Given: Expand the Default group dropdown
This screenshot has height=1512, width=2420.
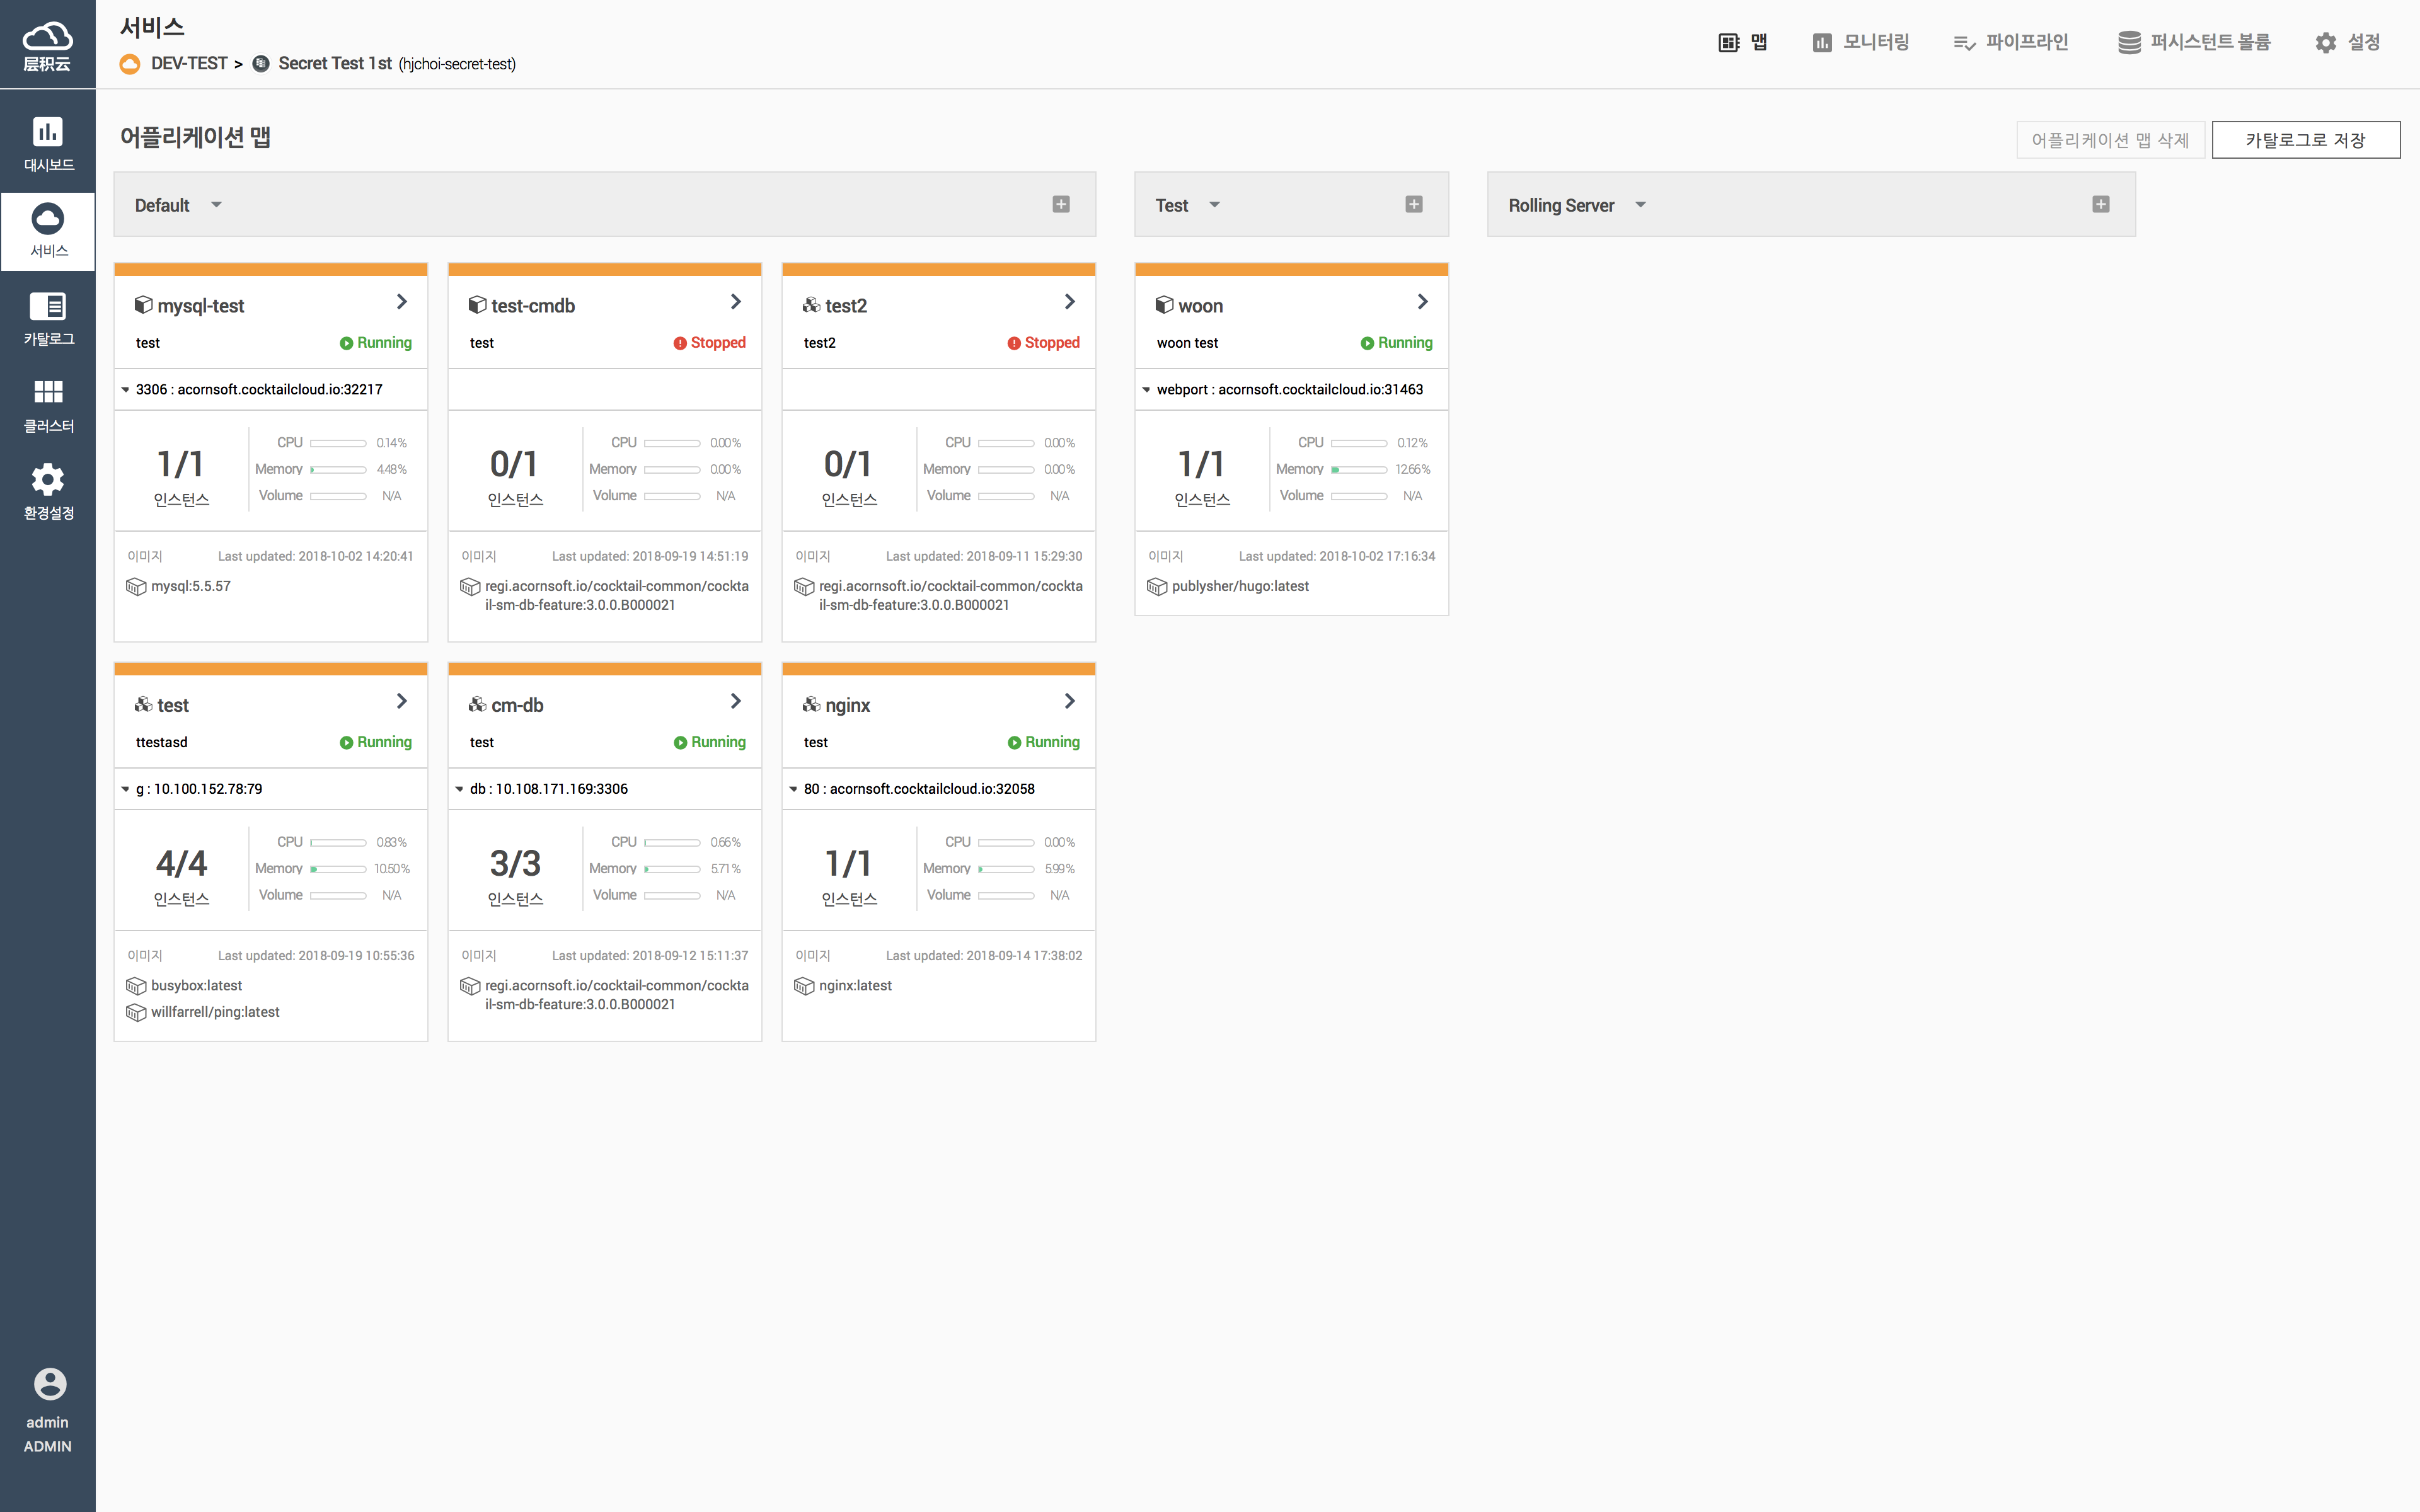Looking at the screenshot, I should [216, 205].
